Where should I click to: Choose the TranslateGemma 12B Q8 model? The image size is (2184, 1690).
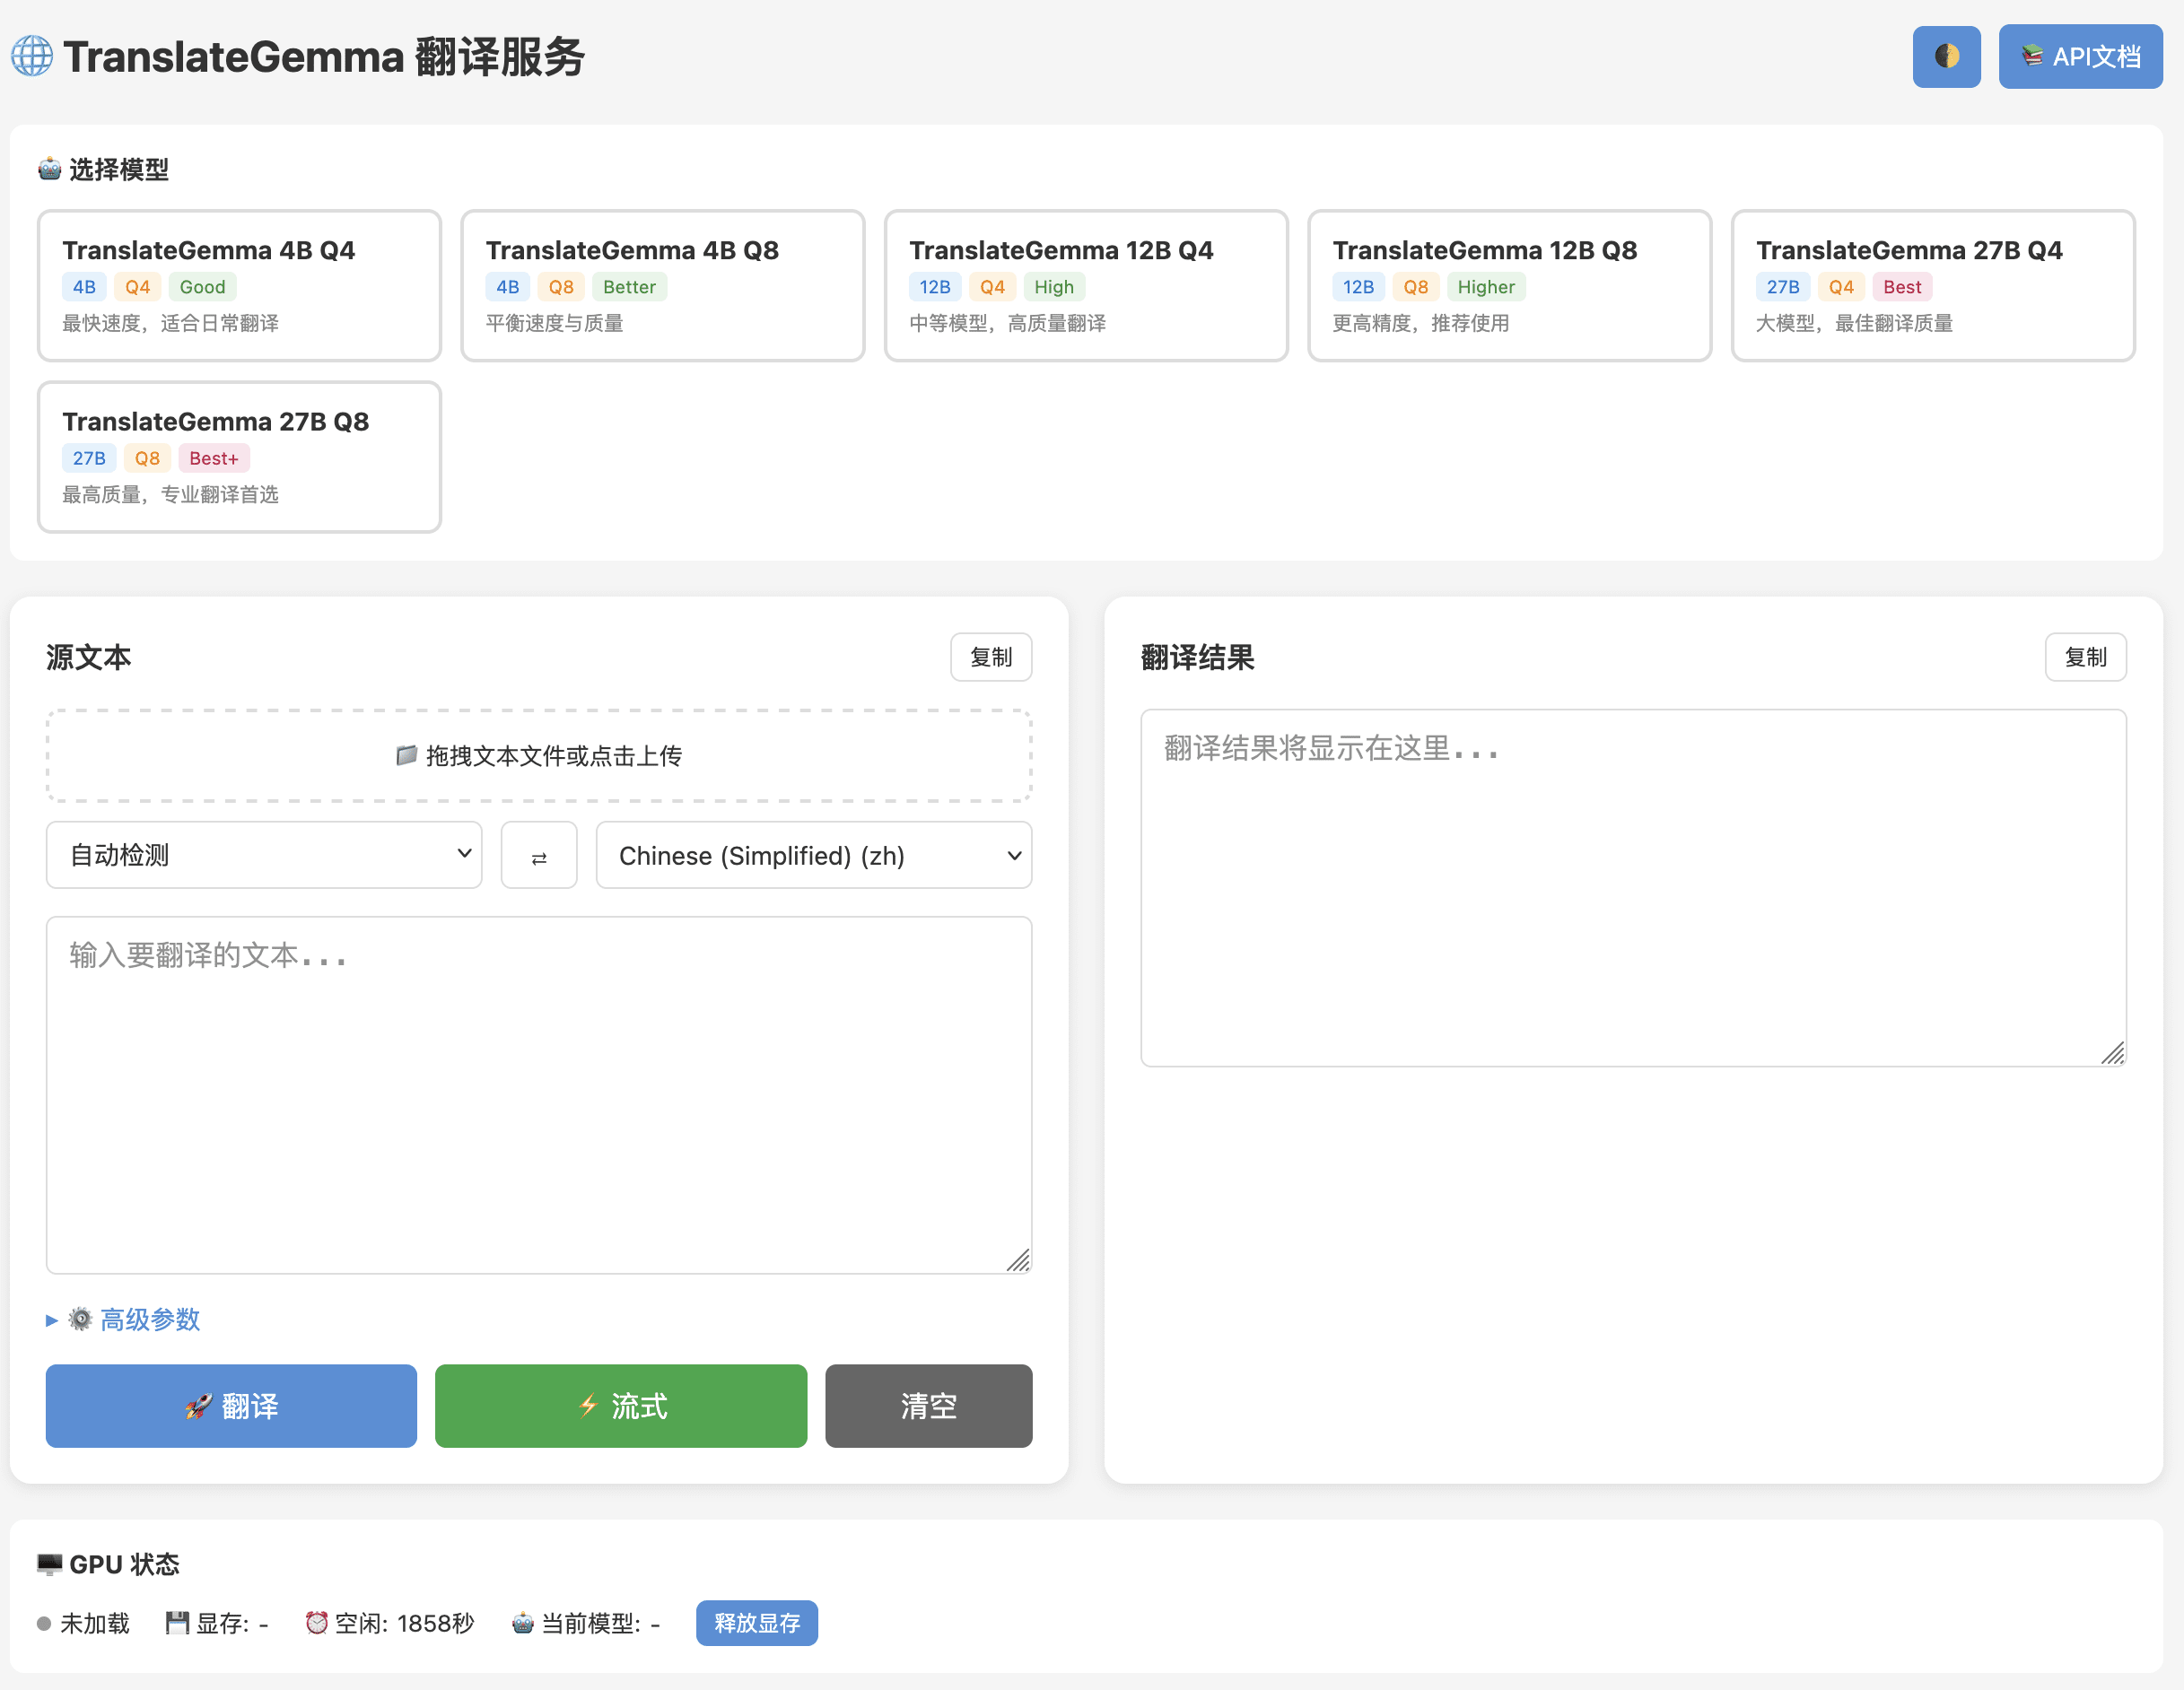pyautogui.click(x=1510, y=286)
